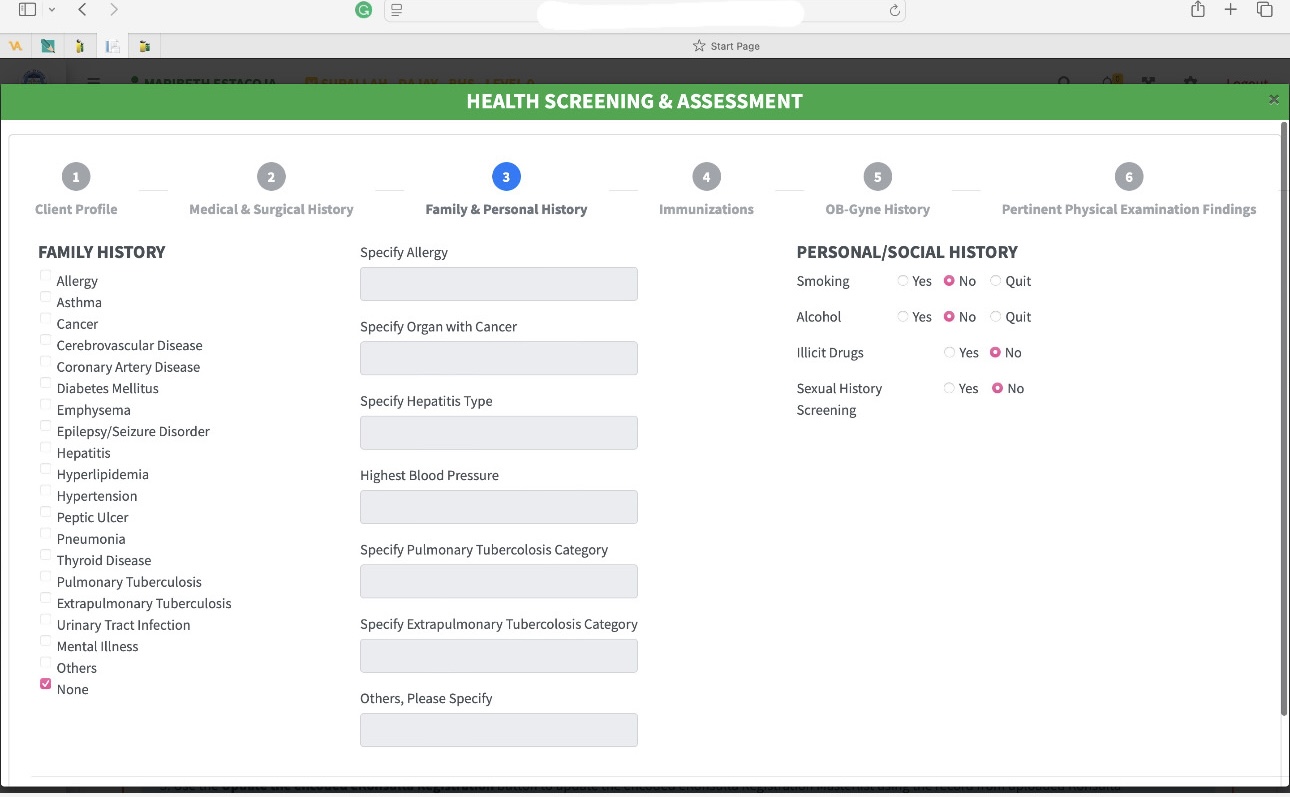Check the Diabetes Mellitus checkbox
Image resolution: width=1290 pixels, height=797 pixels.
click(x=45, y=383)
